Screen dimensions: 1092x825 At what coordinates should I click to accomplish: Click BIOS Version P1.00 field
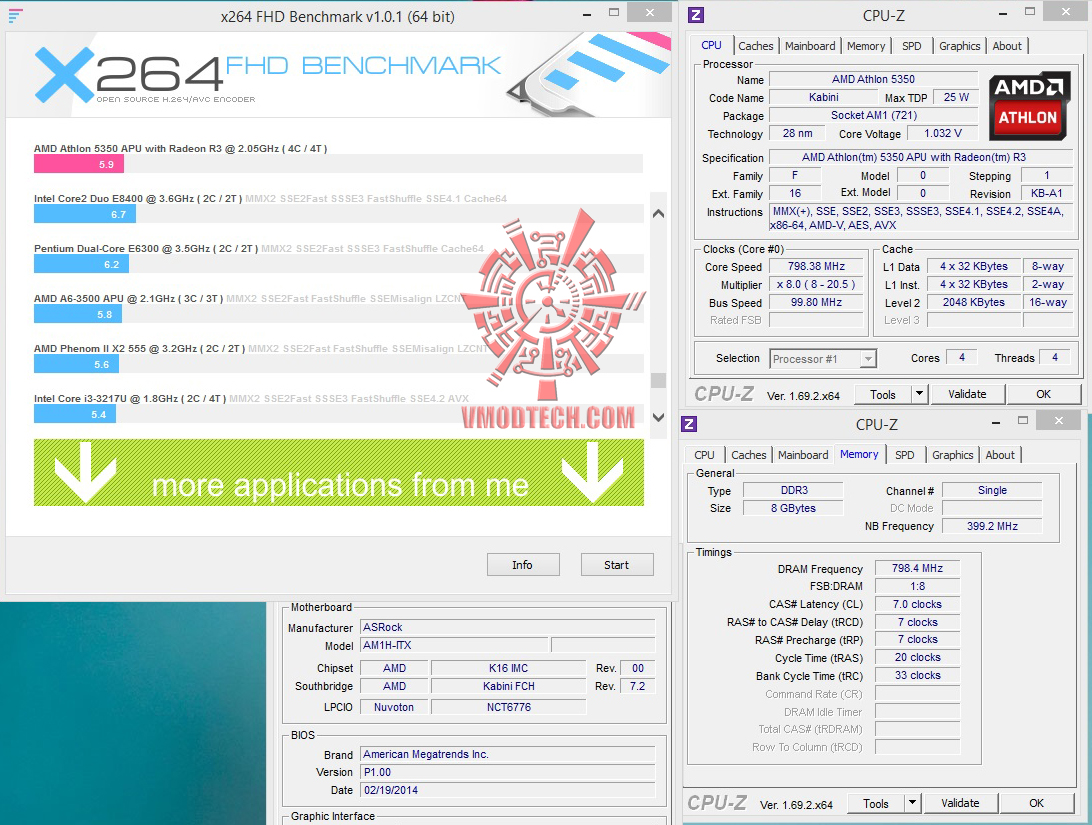click(508, 772)
